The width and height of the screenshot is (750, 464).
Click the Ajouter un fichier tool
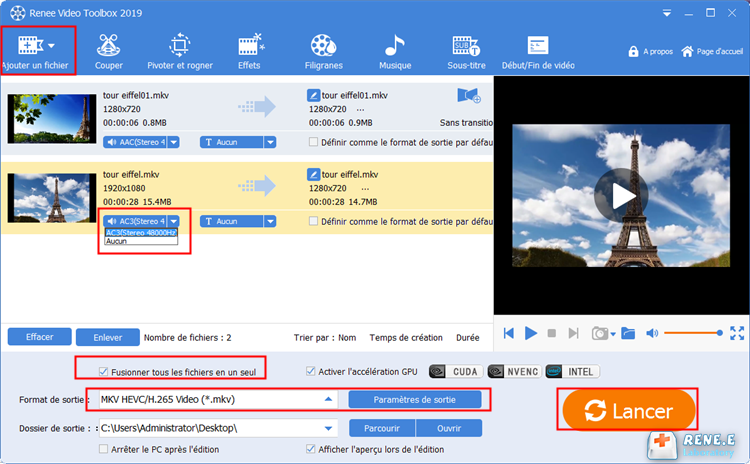(36, 52)
